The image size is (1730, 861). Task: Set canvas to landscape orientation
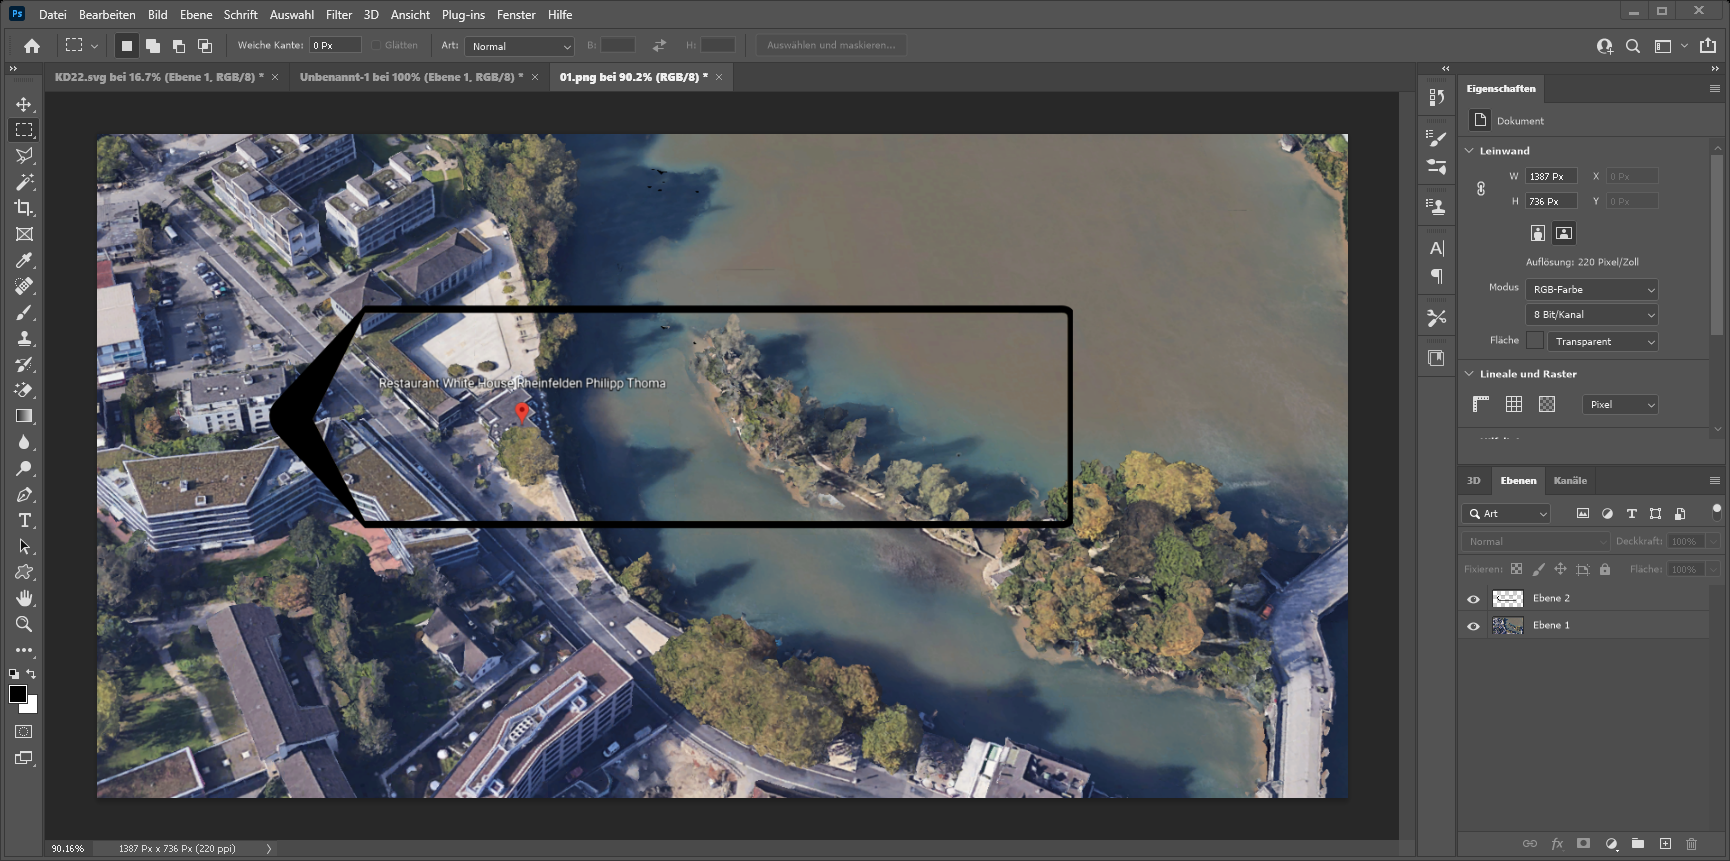point(1564,233)
